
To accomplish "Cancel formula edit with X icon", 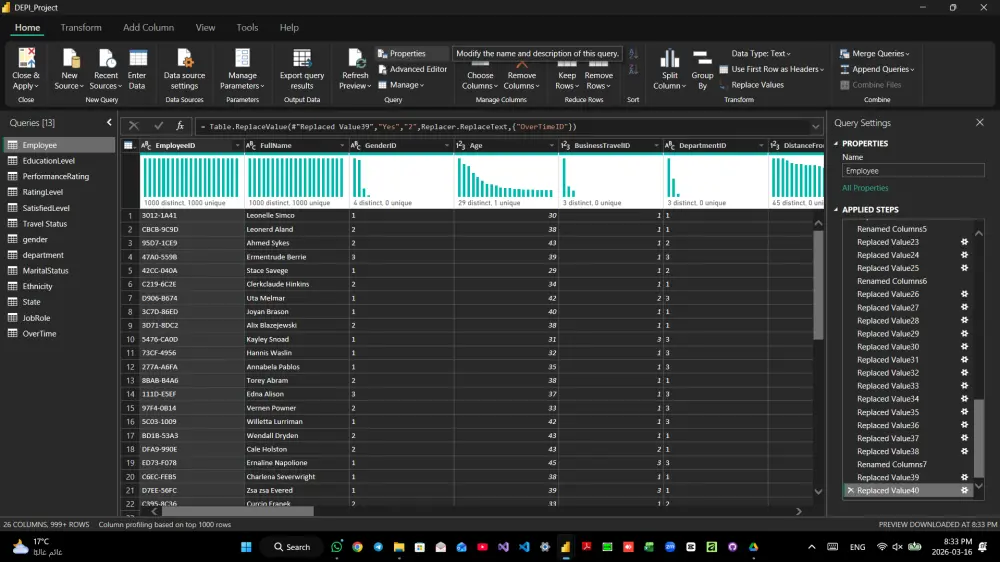I will (x=133, y=126).
